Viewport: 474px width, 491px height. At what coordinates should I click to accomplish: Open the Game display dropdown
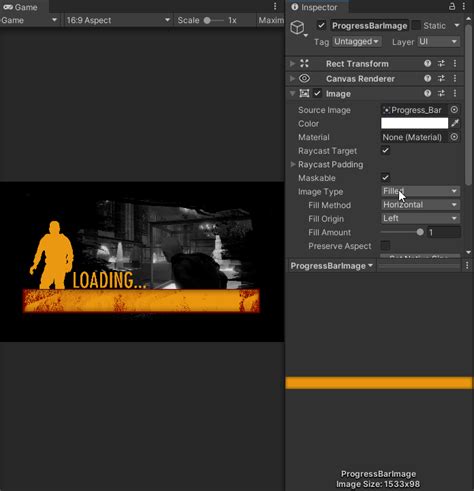pyautogui.click(x=29, y=20)
